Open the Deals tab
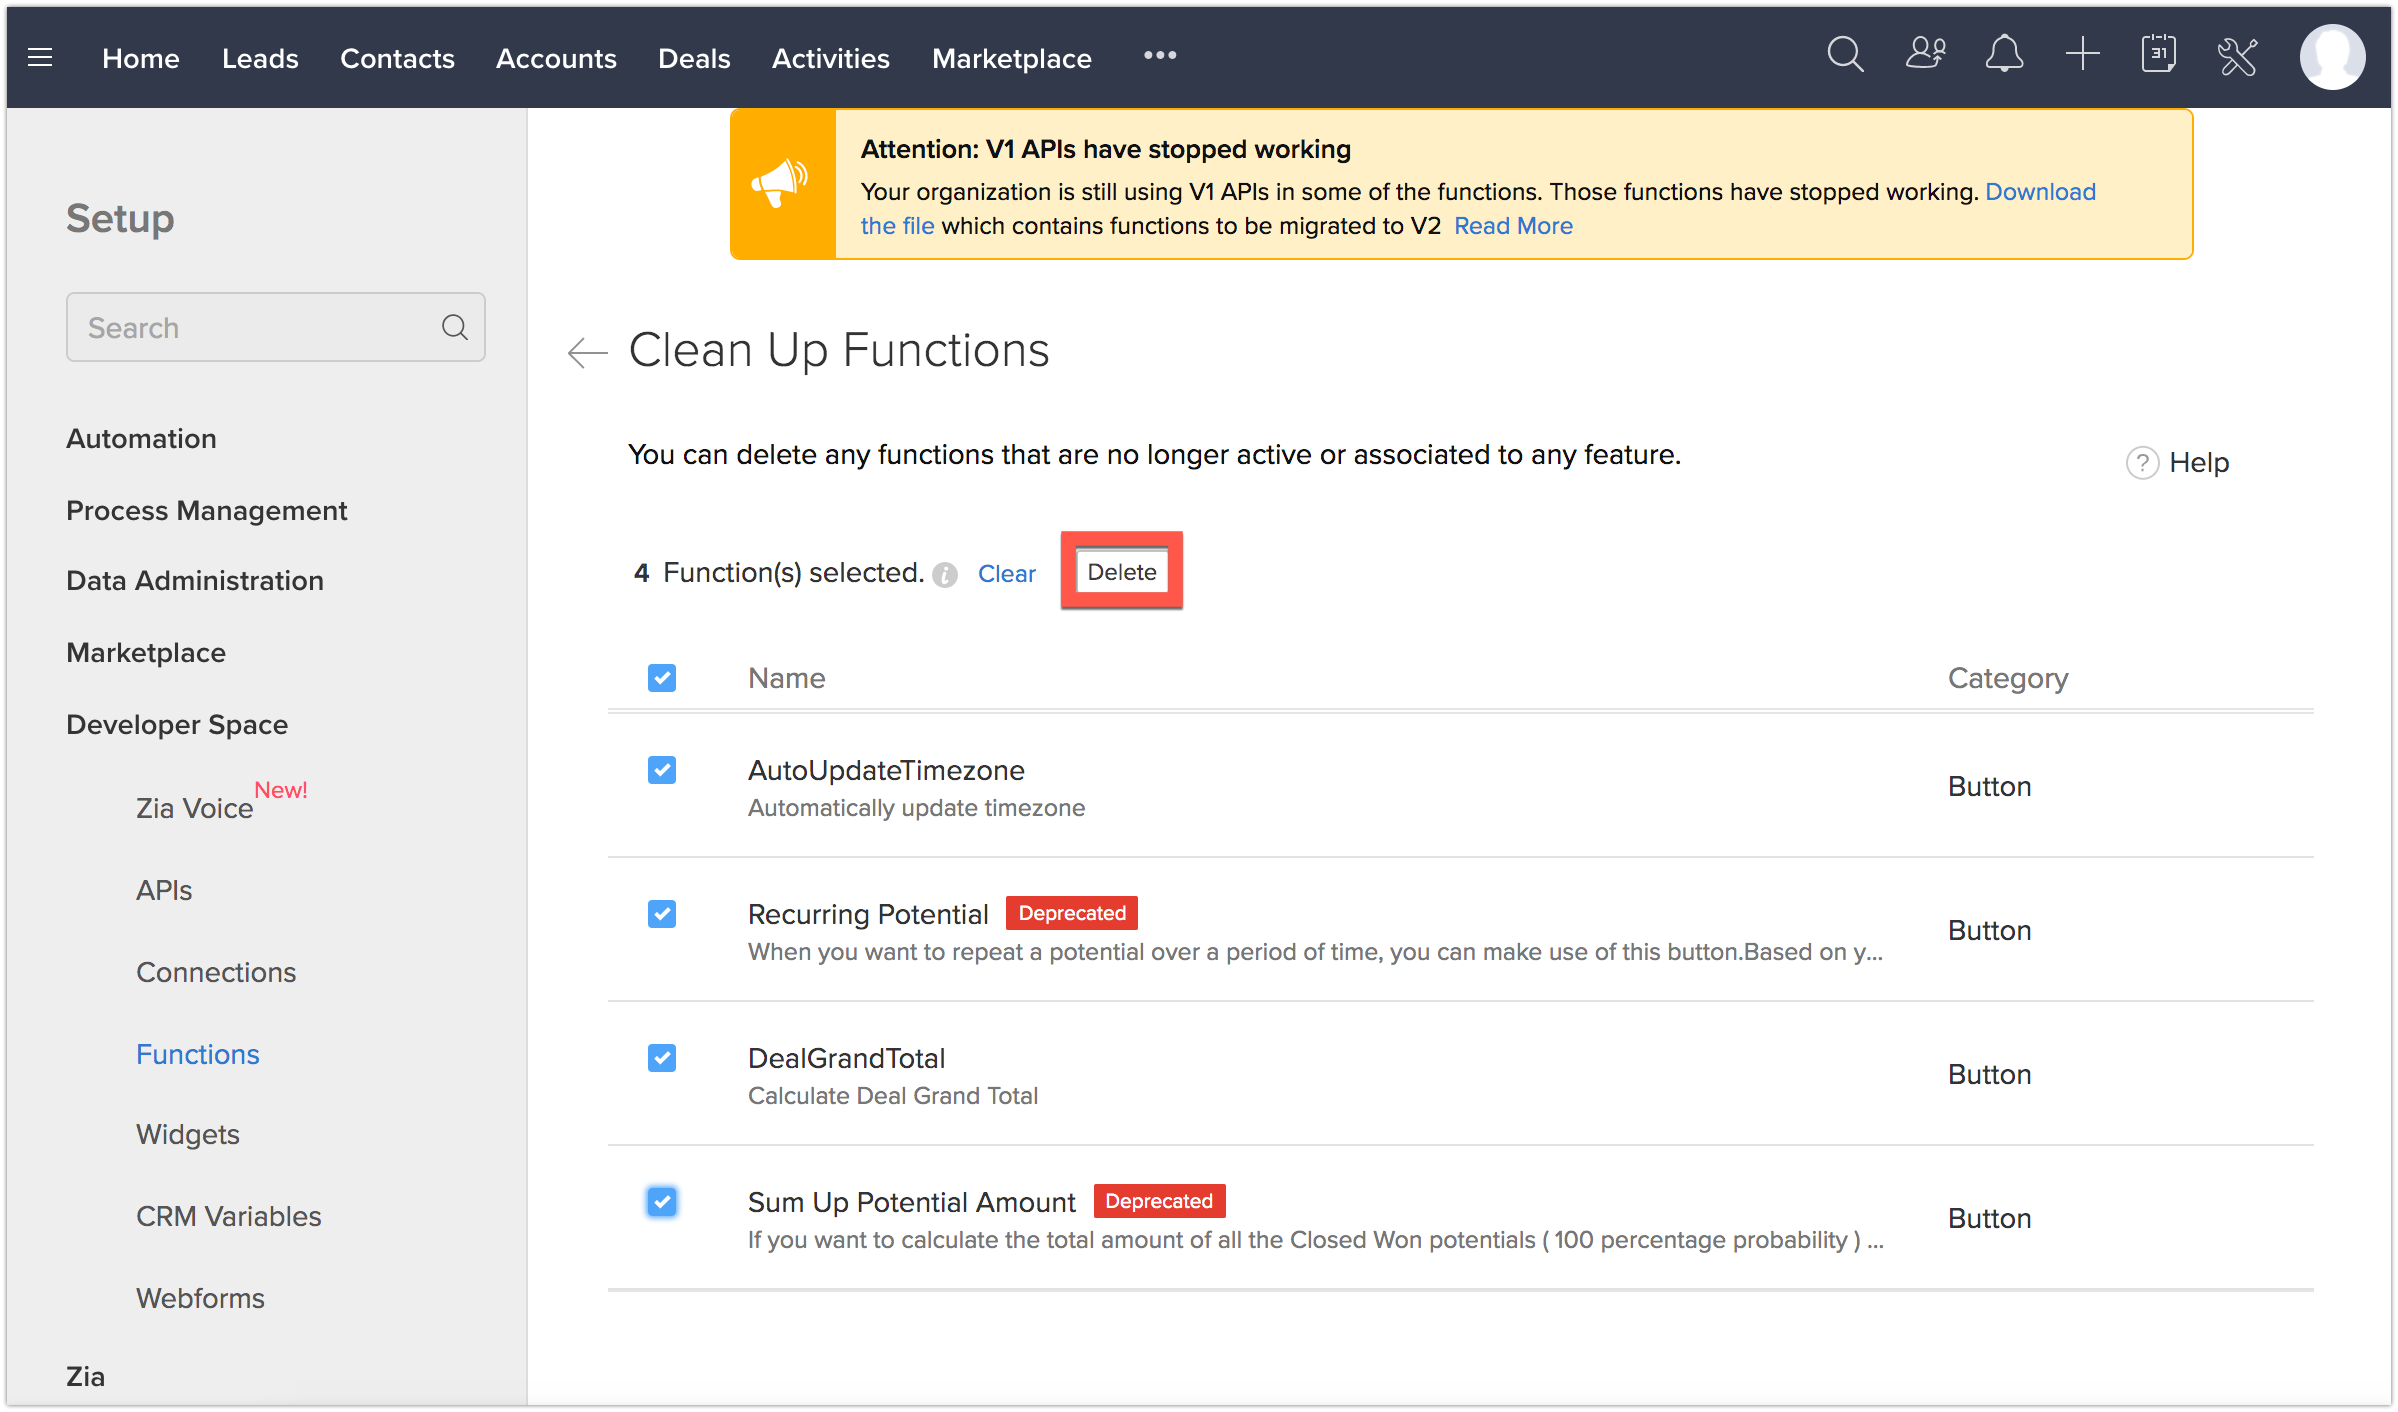 694,58
